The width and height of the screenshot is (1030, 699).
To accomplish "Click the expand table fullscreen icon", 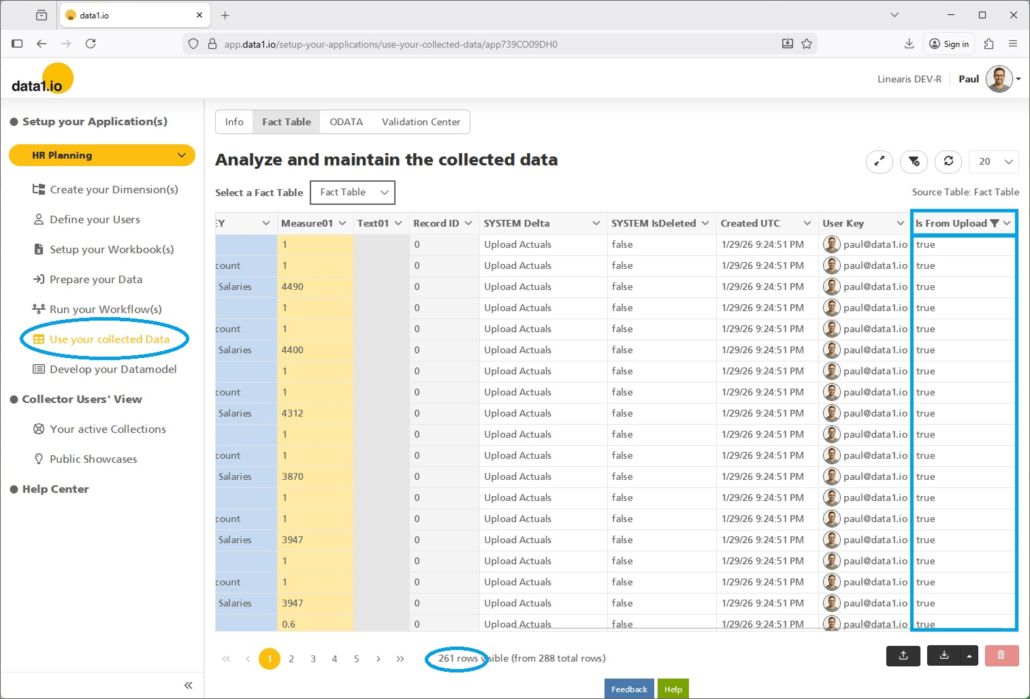I will [x=880, y=161].
